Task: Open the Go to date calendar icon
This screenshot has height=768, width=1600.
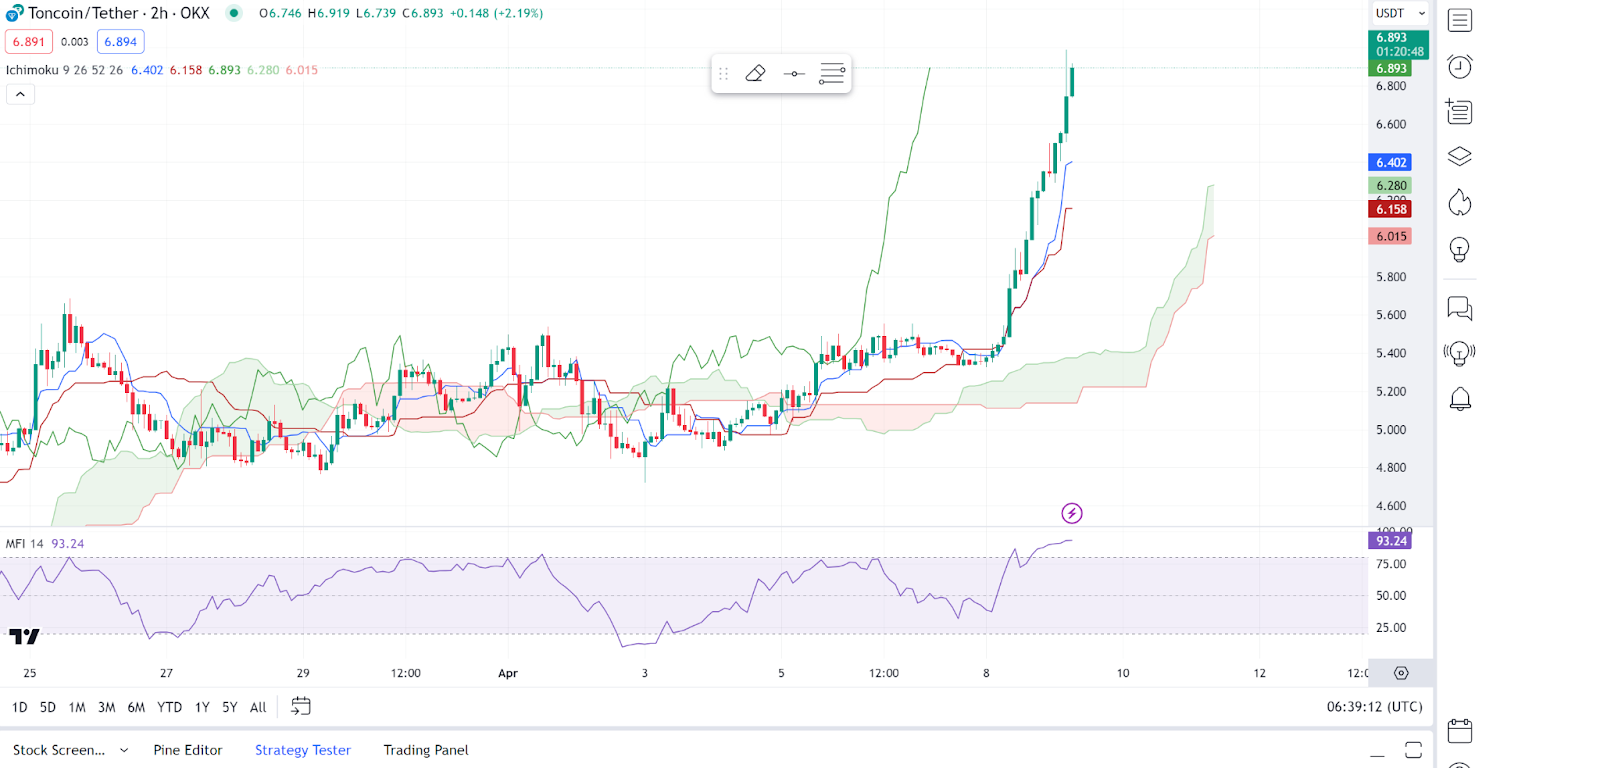Action: (x=301, y=706)
